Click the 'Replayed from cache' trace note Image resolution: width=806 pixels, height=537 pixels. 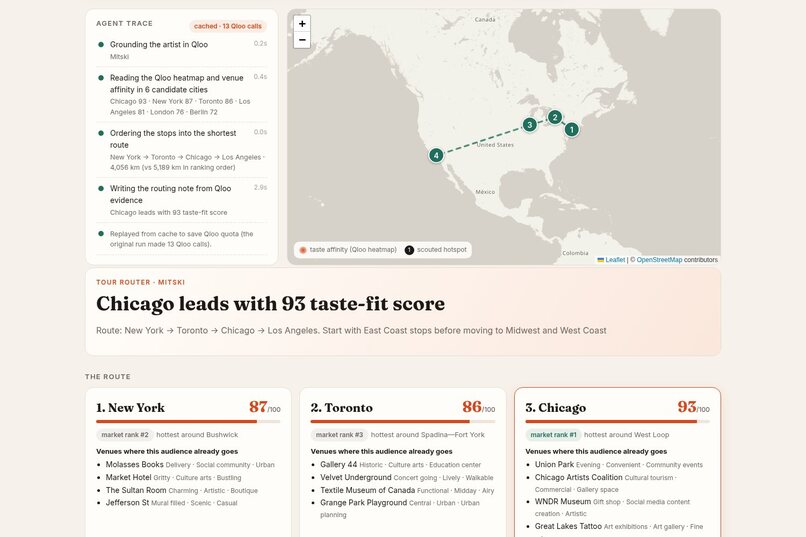tap(181, 239)
